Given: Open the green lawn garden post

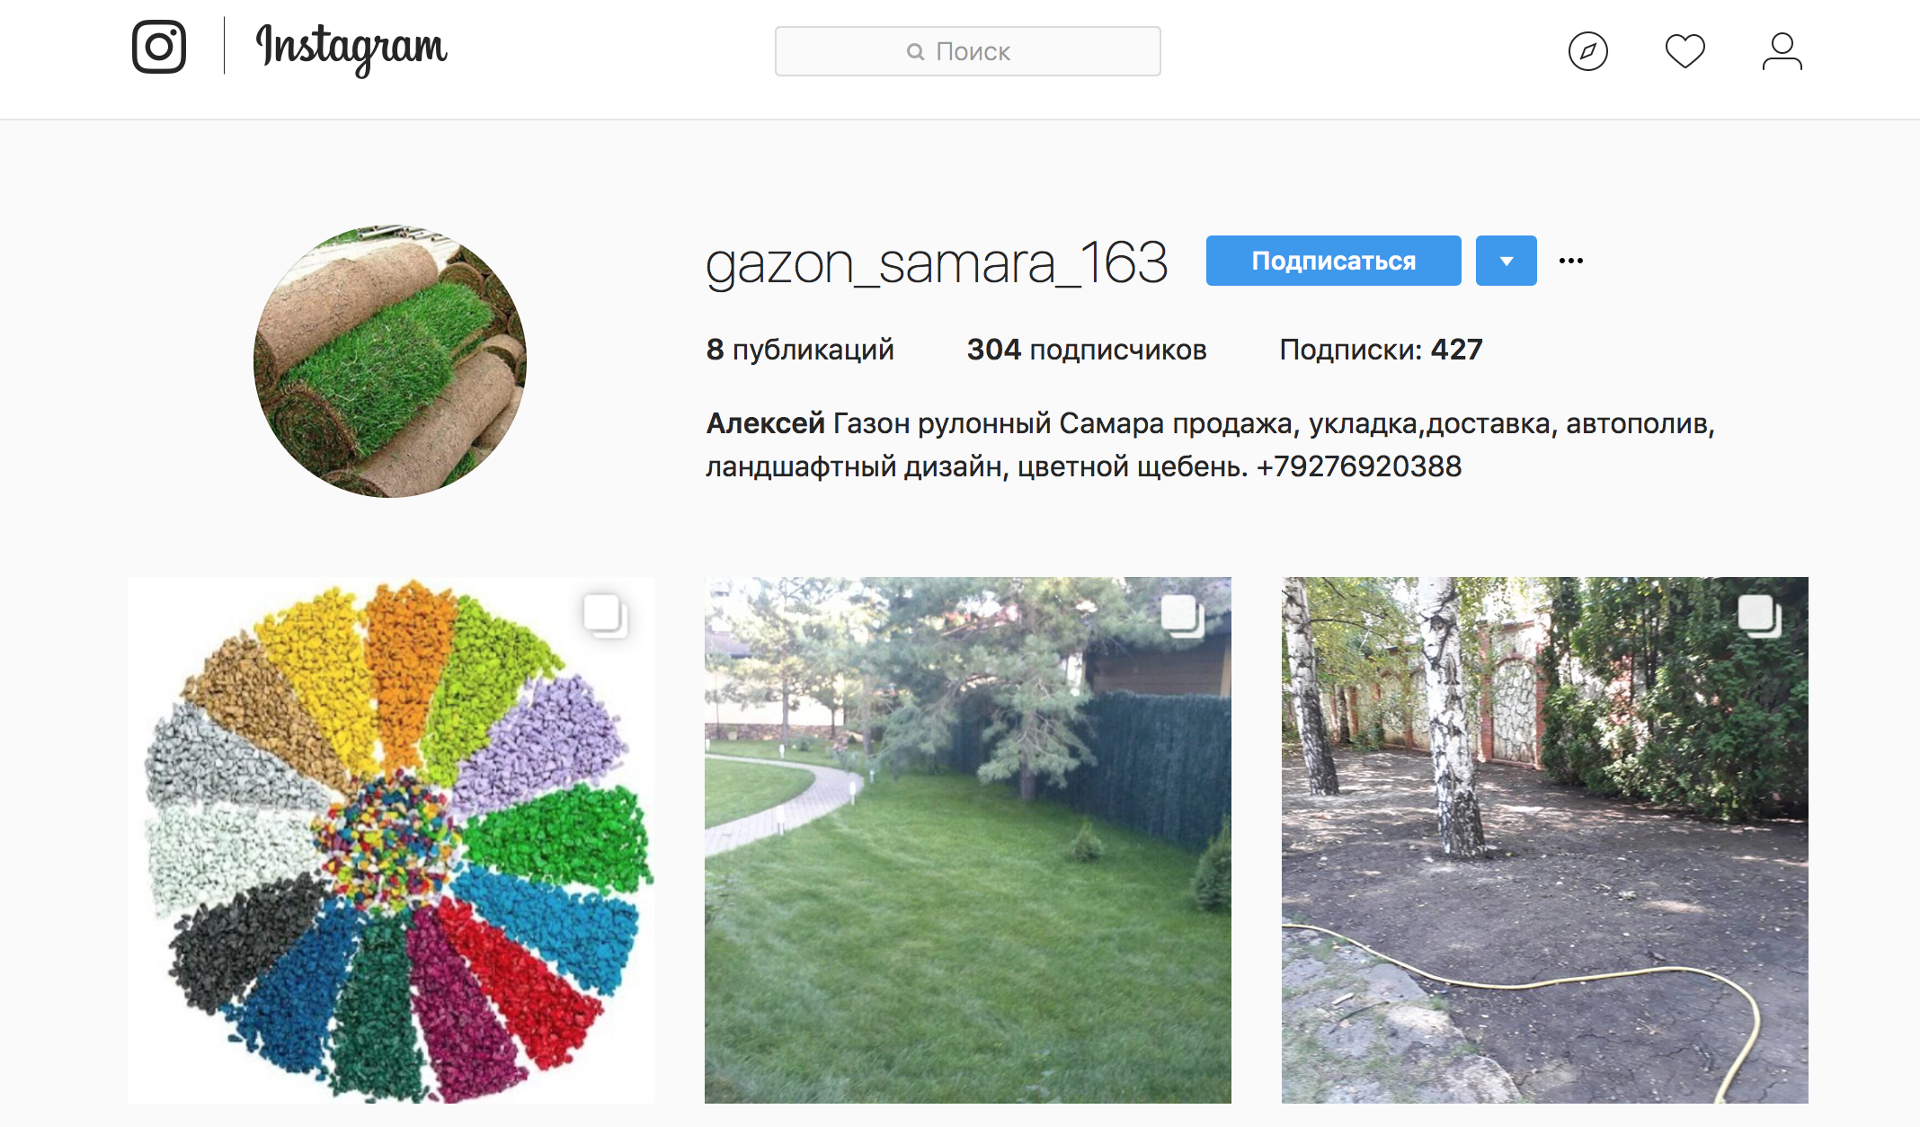Looking at the screenshot, I should (968, 840).
